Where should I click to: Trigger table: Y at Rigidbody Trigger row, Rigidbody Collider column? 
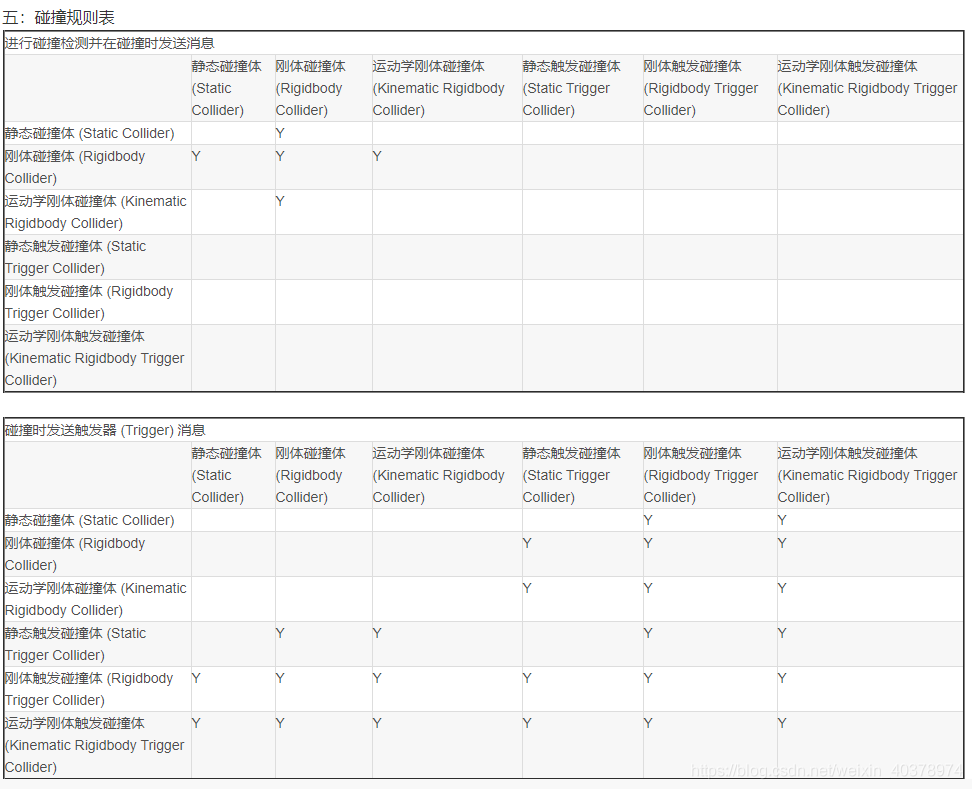280,678
